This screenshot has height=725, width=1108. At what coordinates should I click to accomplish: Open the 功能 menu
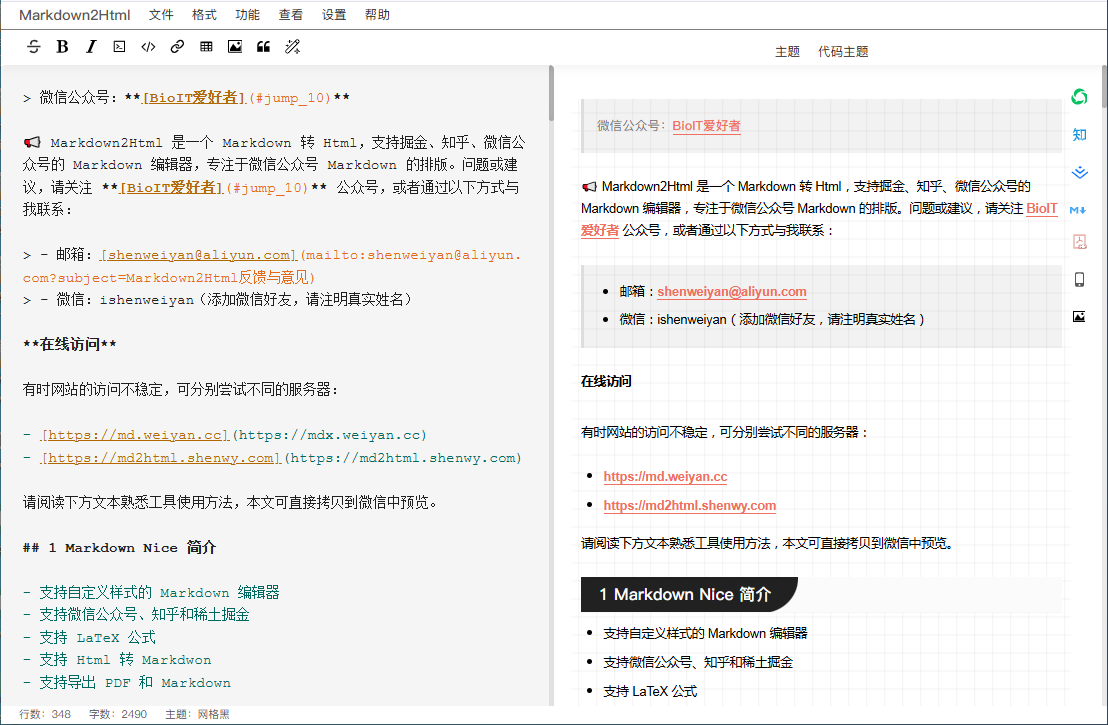tap(247, 15)
